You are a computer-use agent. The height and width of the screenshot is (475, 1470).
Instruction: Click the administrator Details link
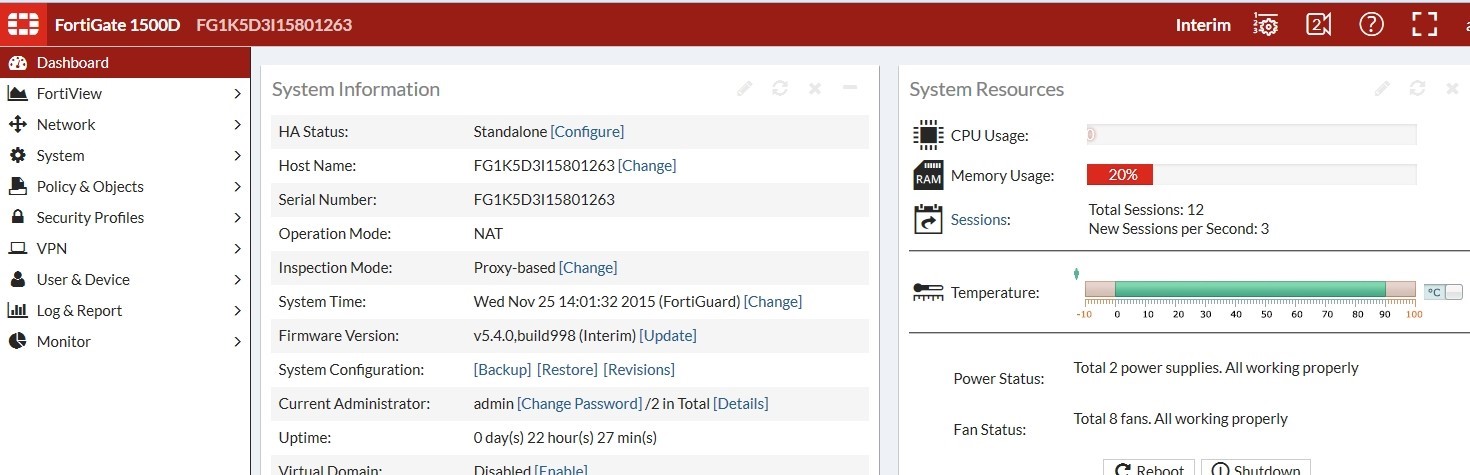741,404
